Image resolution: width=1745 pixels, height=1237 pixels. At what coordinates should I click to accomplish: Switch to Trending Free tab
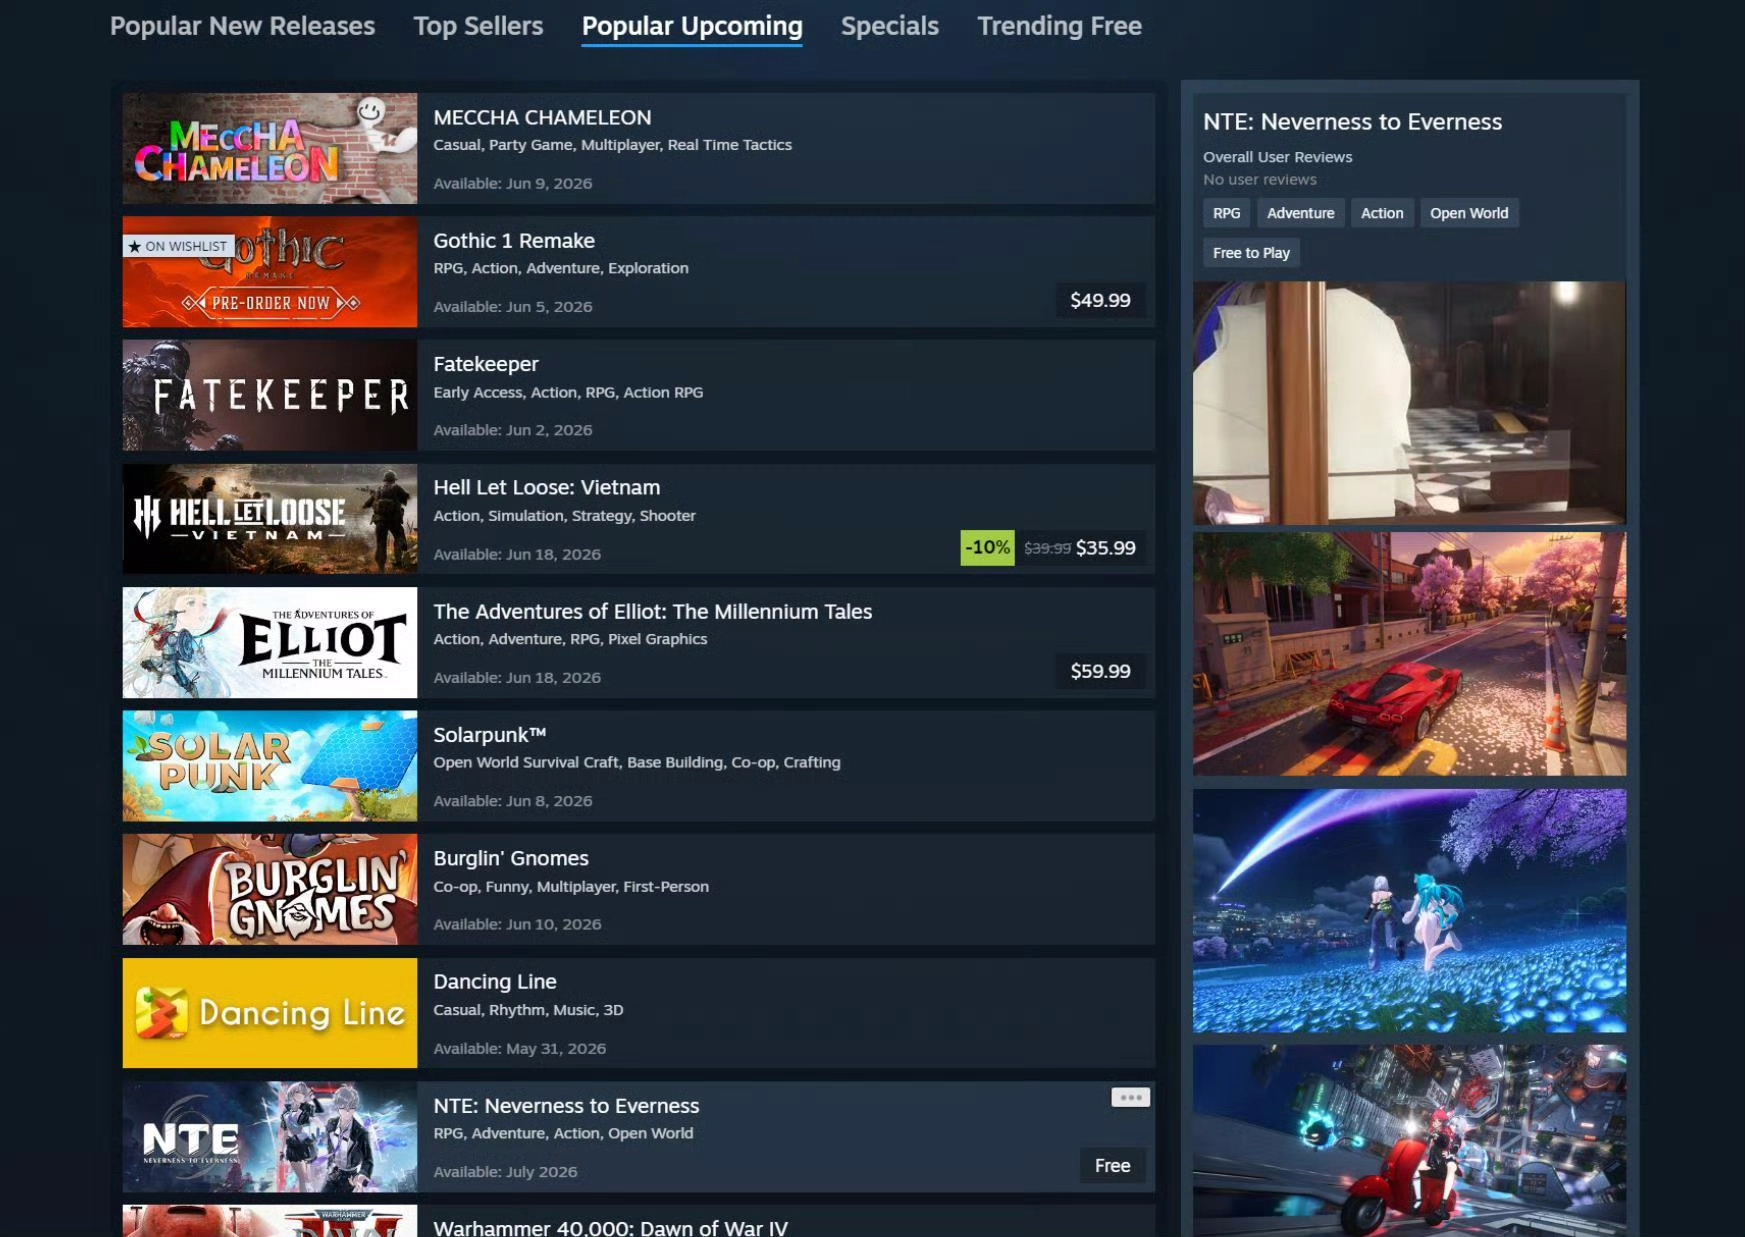point(1059,26)
